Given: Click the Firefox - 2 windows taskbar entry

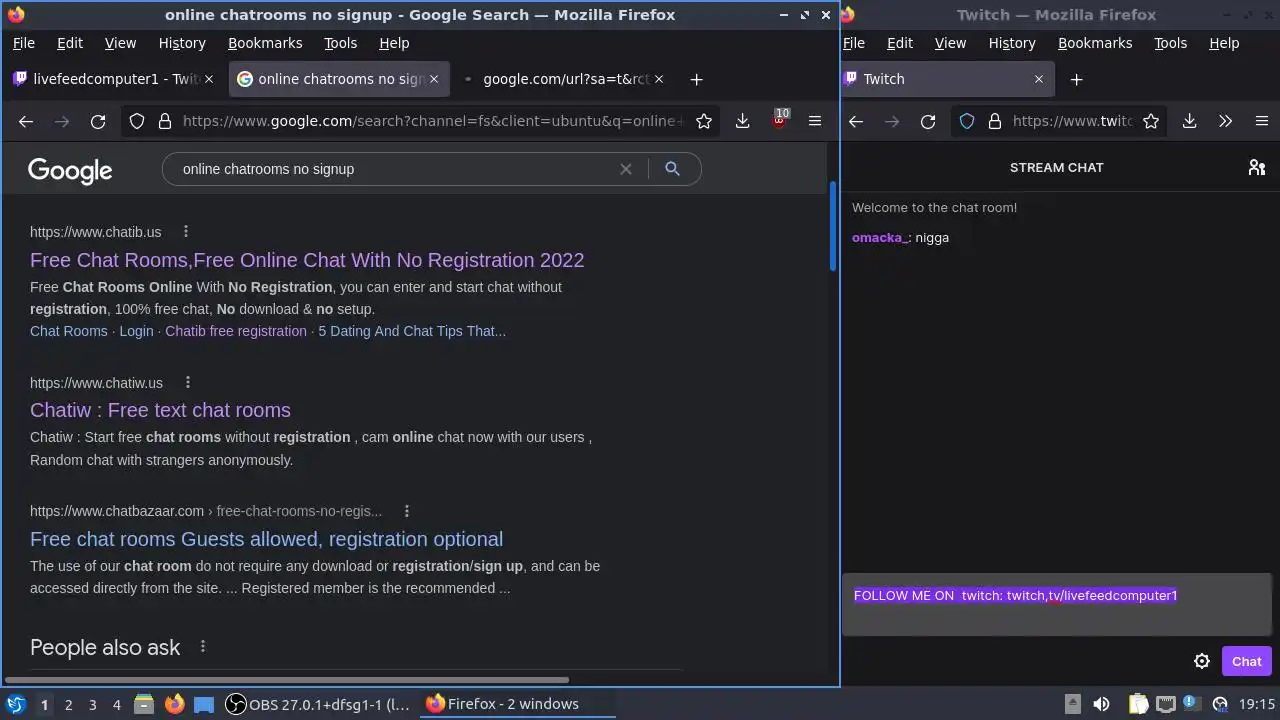Looking at the screenshot, I should click(518, 704).
